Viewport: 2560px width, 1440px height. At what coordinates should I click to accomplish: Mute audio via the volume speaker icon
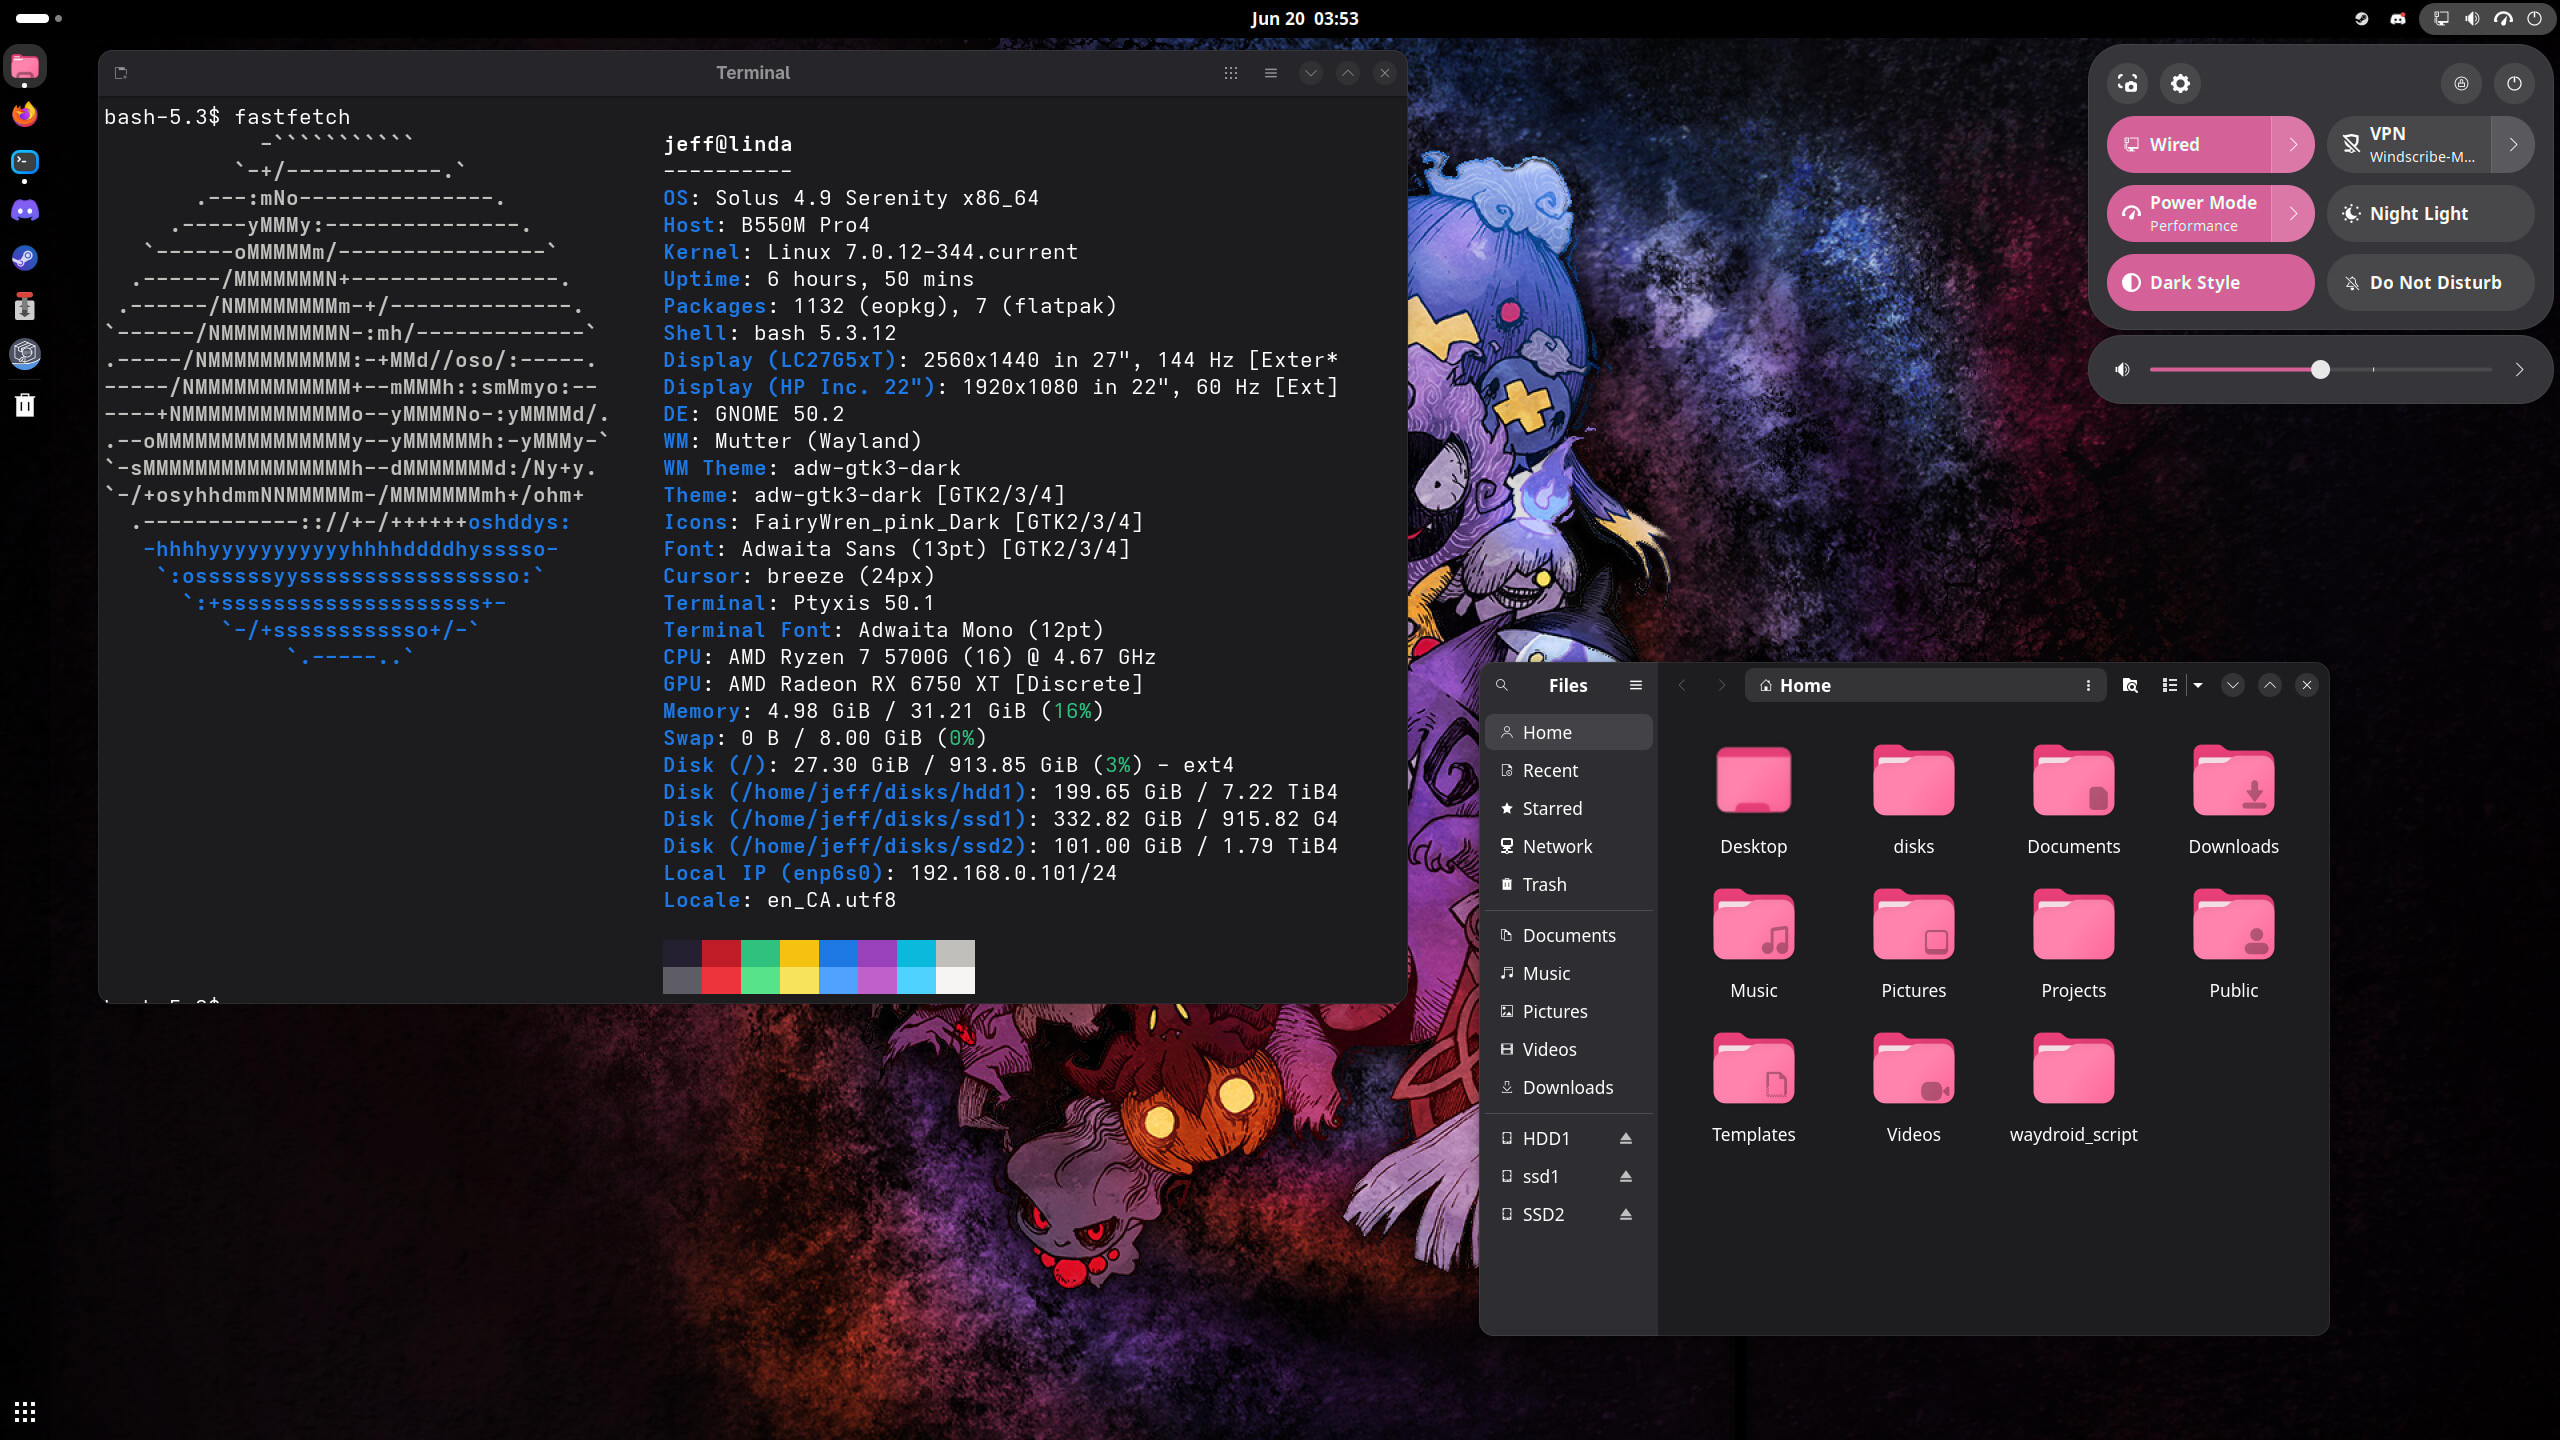click(x=2122, y=369)
